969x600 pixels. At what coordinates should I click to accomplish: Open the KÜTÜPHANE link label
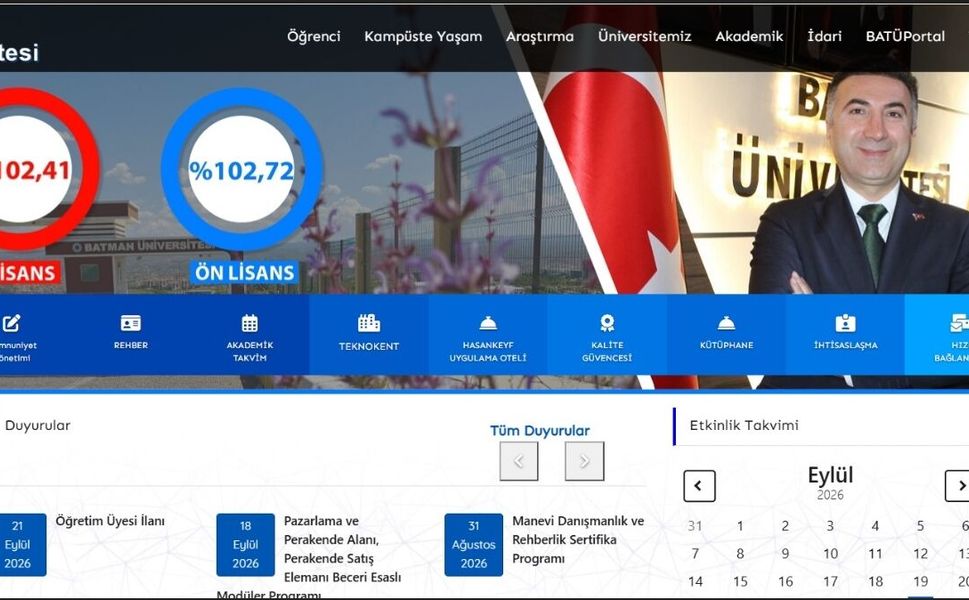726,345
